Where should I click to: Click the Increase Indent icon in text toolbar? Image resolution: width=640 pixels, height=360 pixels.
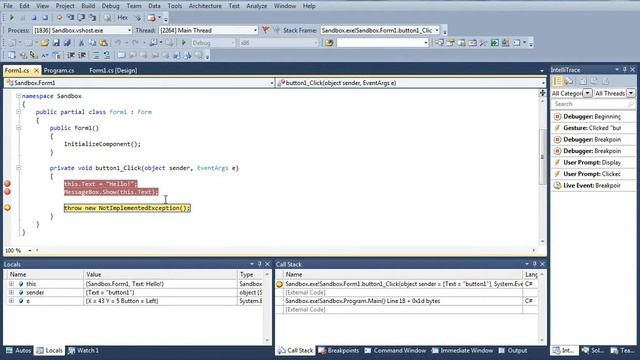[82, 55]
